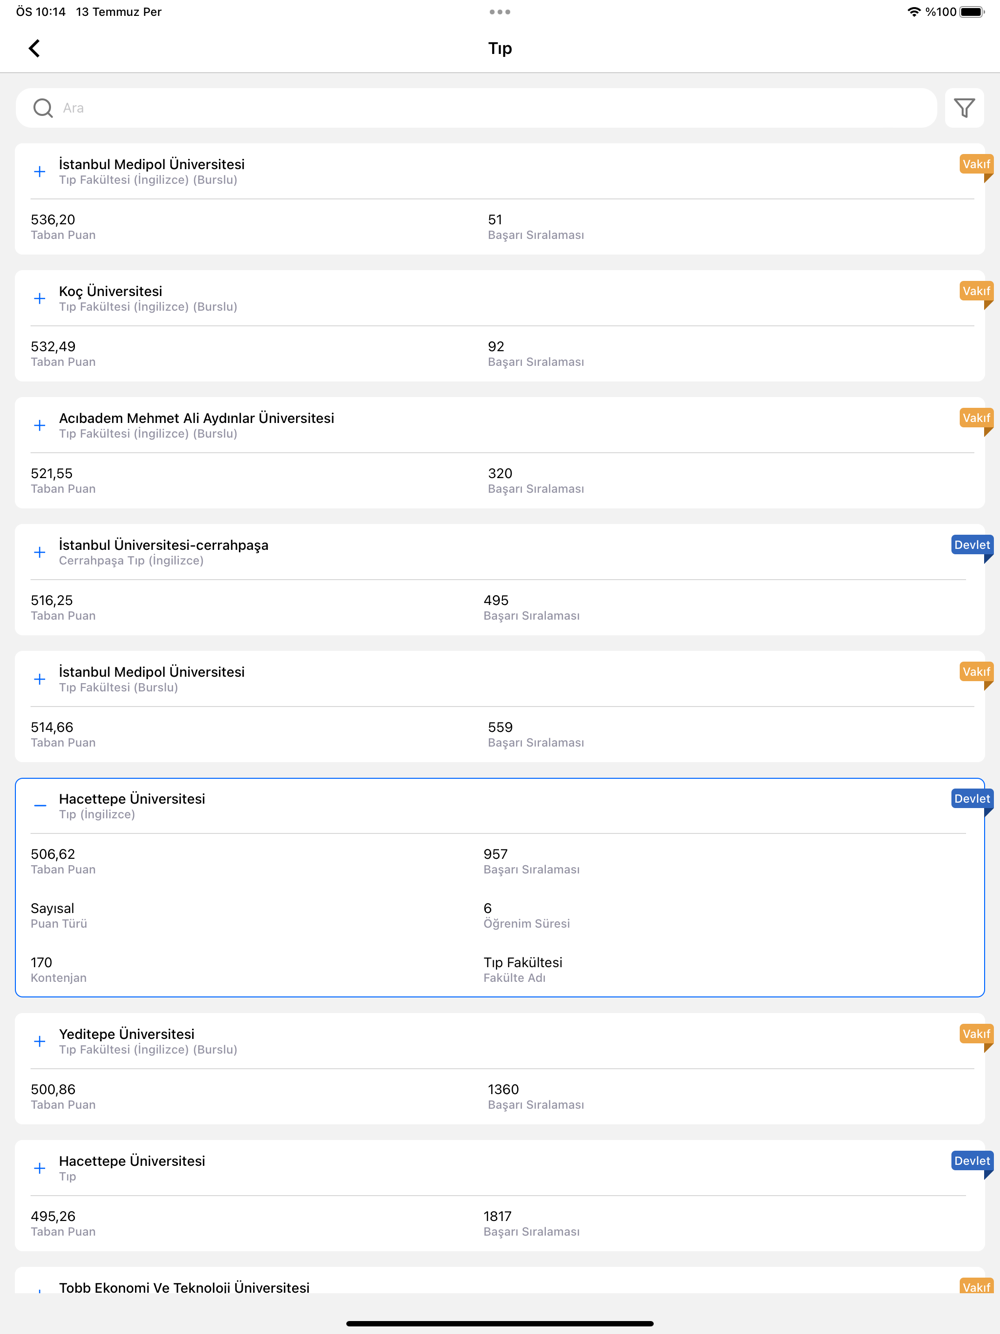Tap Devlet badge on Hacettepe İngilizce card
The height and width of the screenshot is (1334, 1000).
tap(972, 800)
